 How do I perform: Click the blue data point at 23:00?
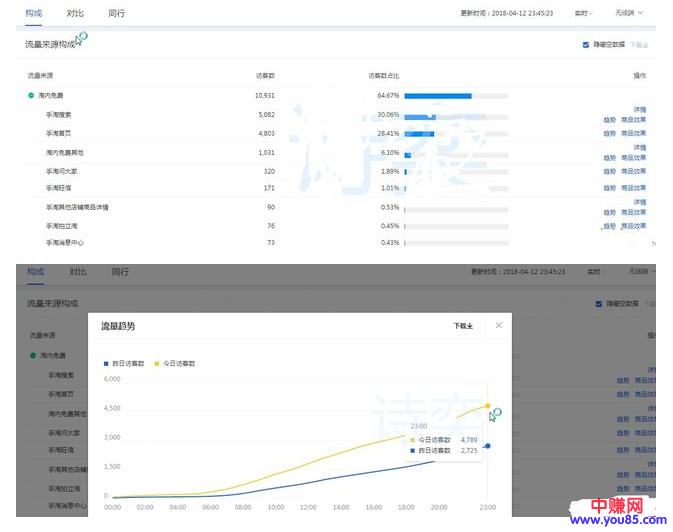tap(487, 445)
